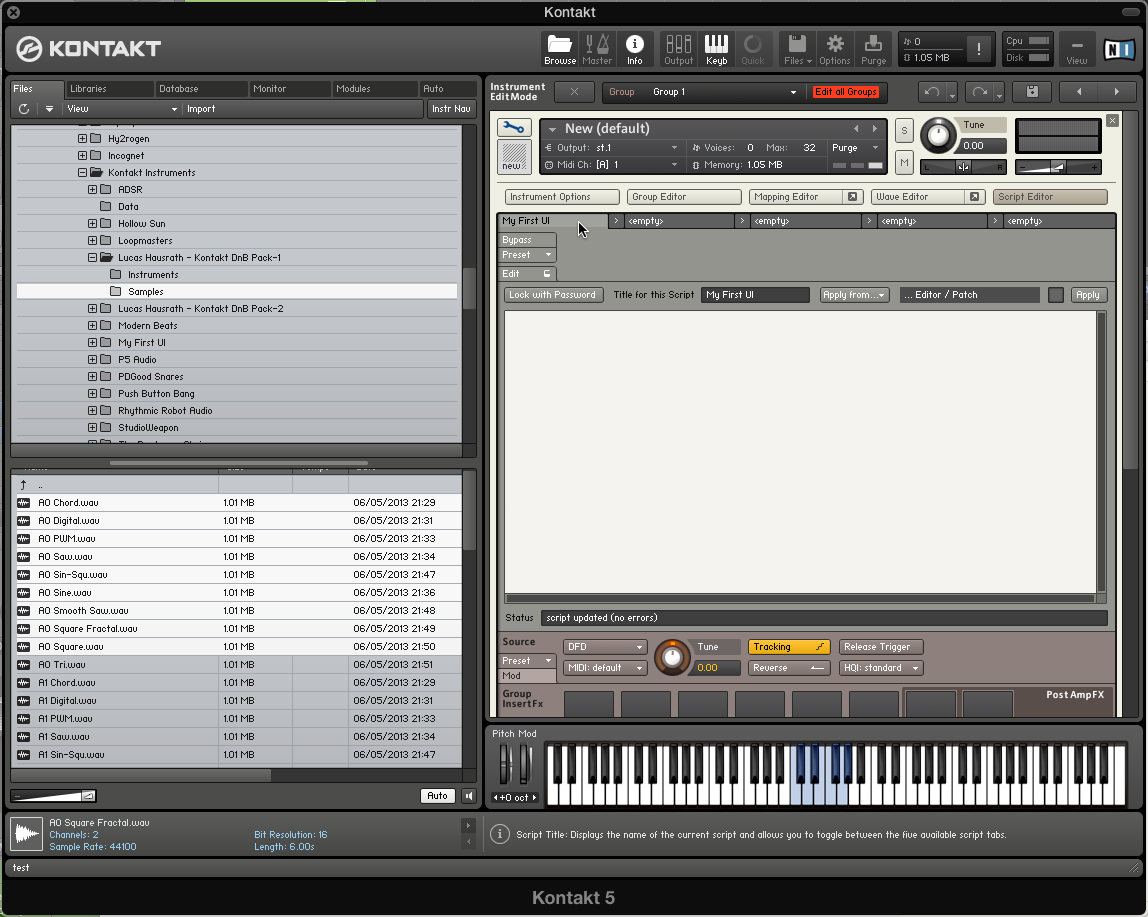Image resolution: width=1148 pixels, height=917 pixels.
Task: Open the DFD source mode dropdown
Action: [x=605, y=647]
